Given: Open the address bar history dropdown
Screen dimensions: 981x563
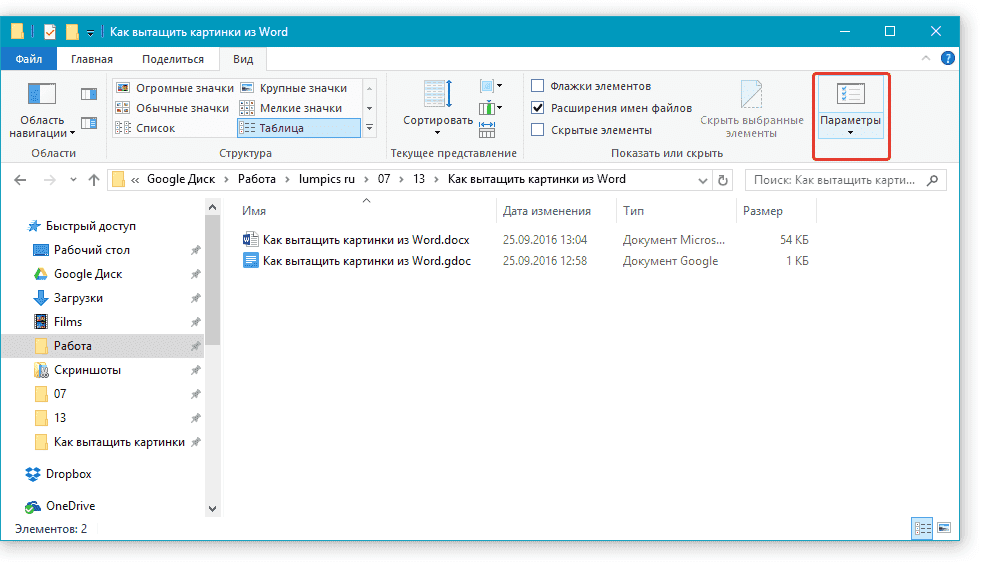Looking at the screenshot, I should (x=700, y=181).
